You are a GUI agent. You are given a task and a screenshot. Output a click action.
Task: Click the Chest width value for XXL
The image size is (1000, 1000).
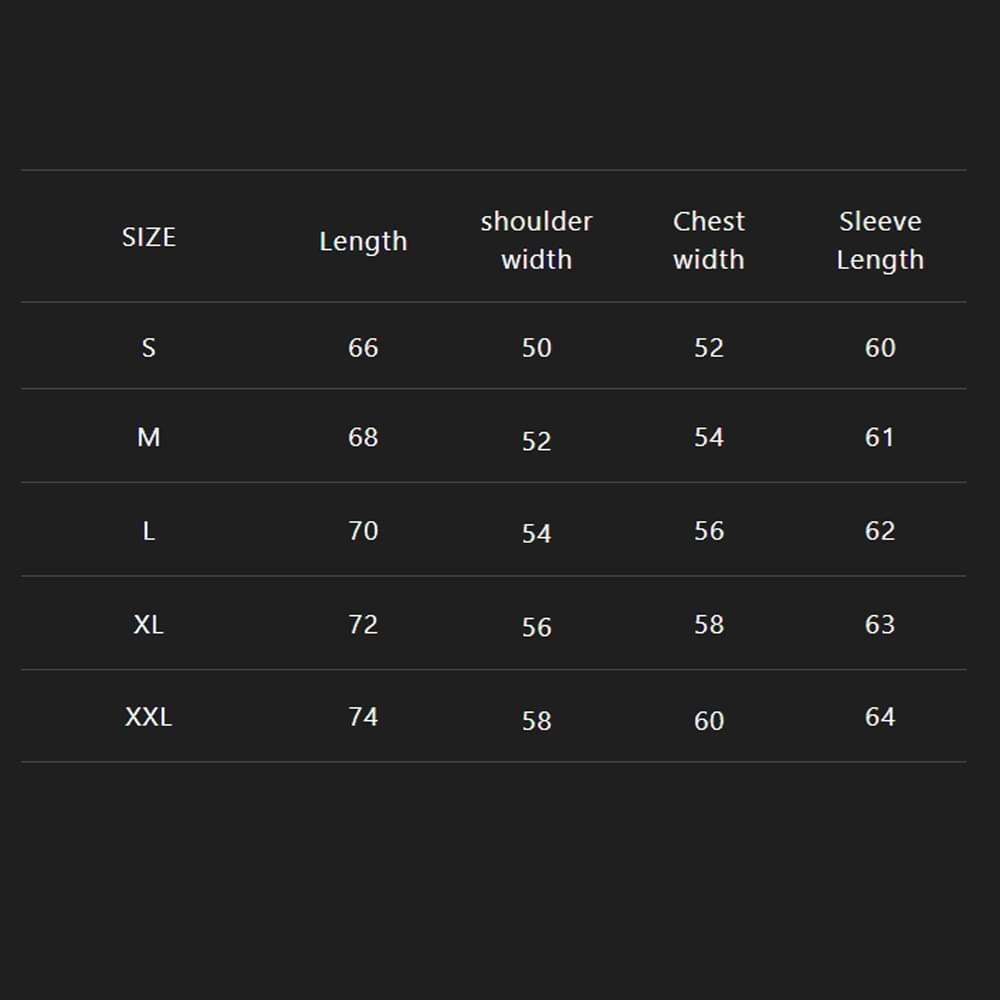click(708, 720)
